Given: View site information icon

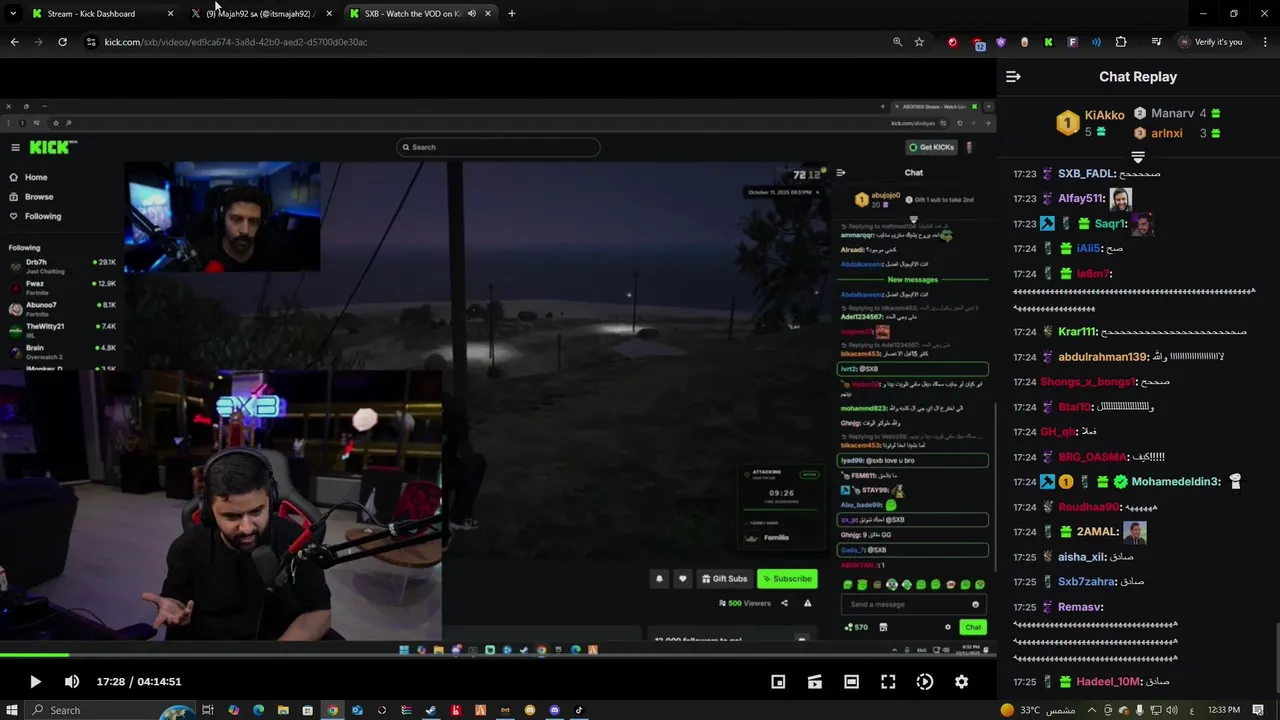Looking at the screenshot, I should tap(91, 42).
